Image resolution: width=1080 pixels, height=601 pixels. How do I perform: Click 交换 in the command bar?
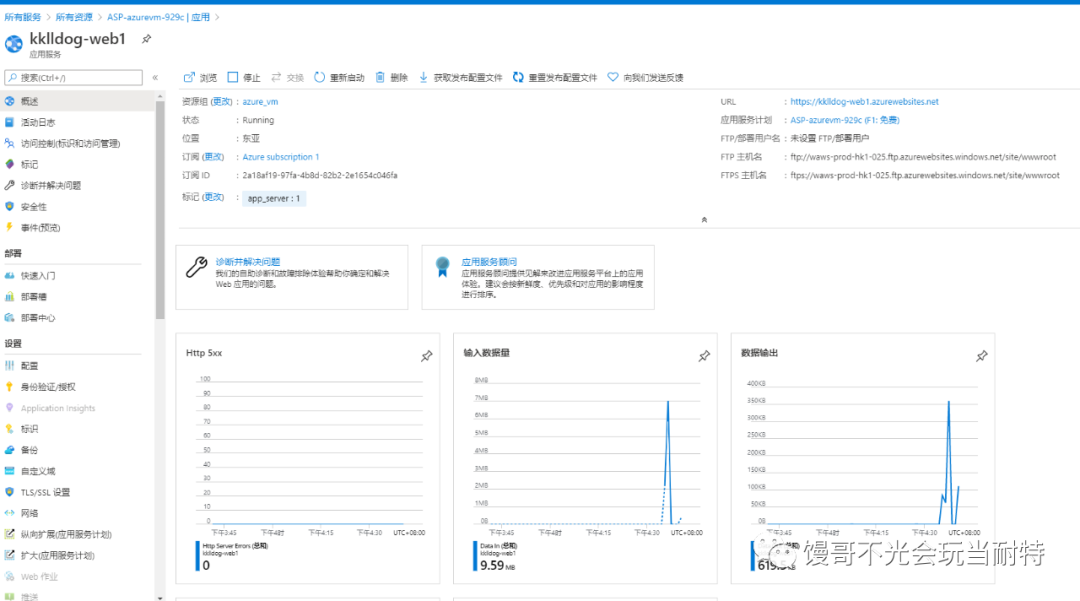click(287, 78)
